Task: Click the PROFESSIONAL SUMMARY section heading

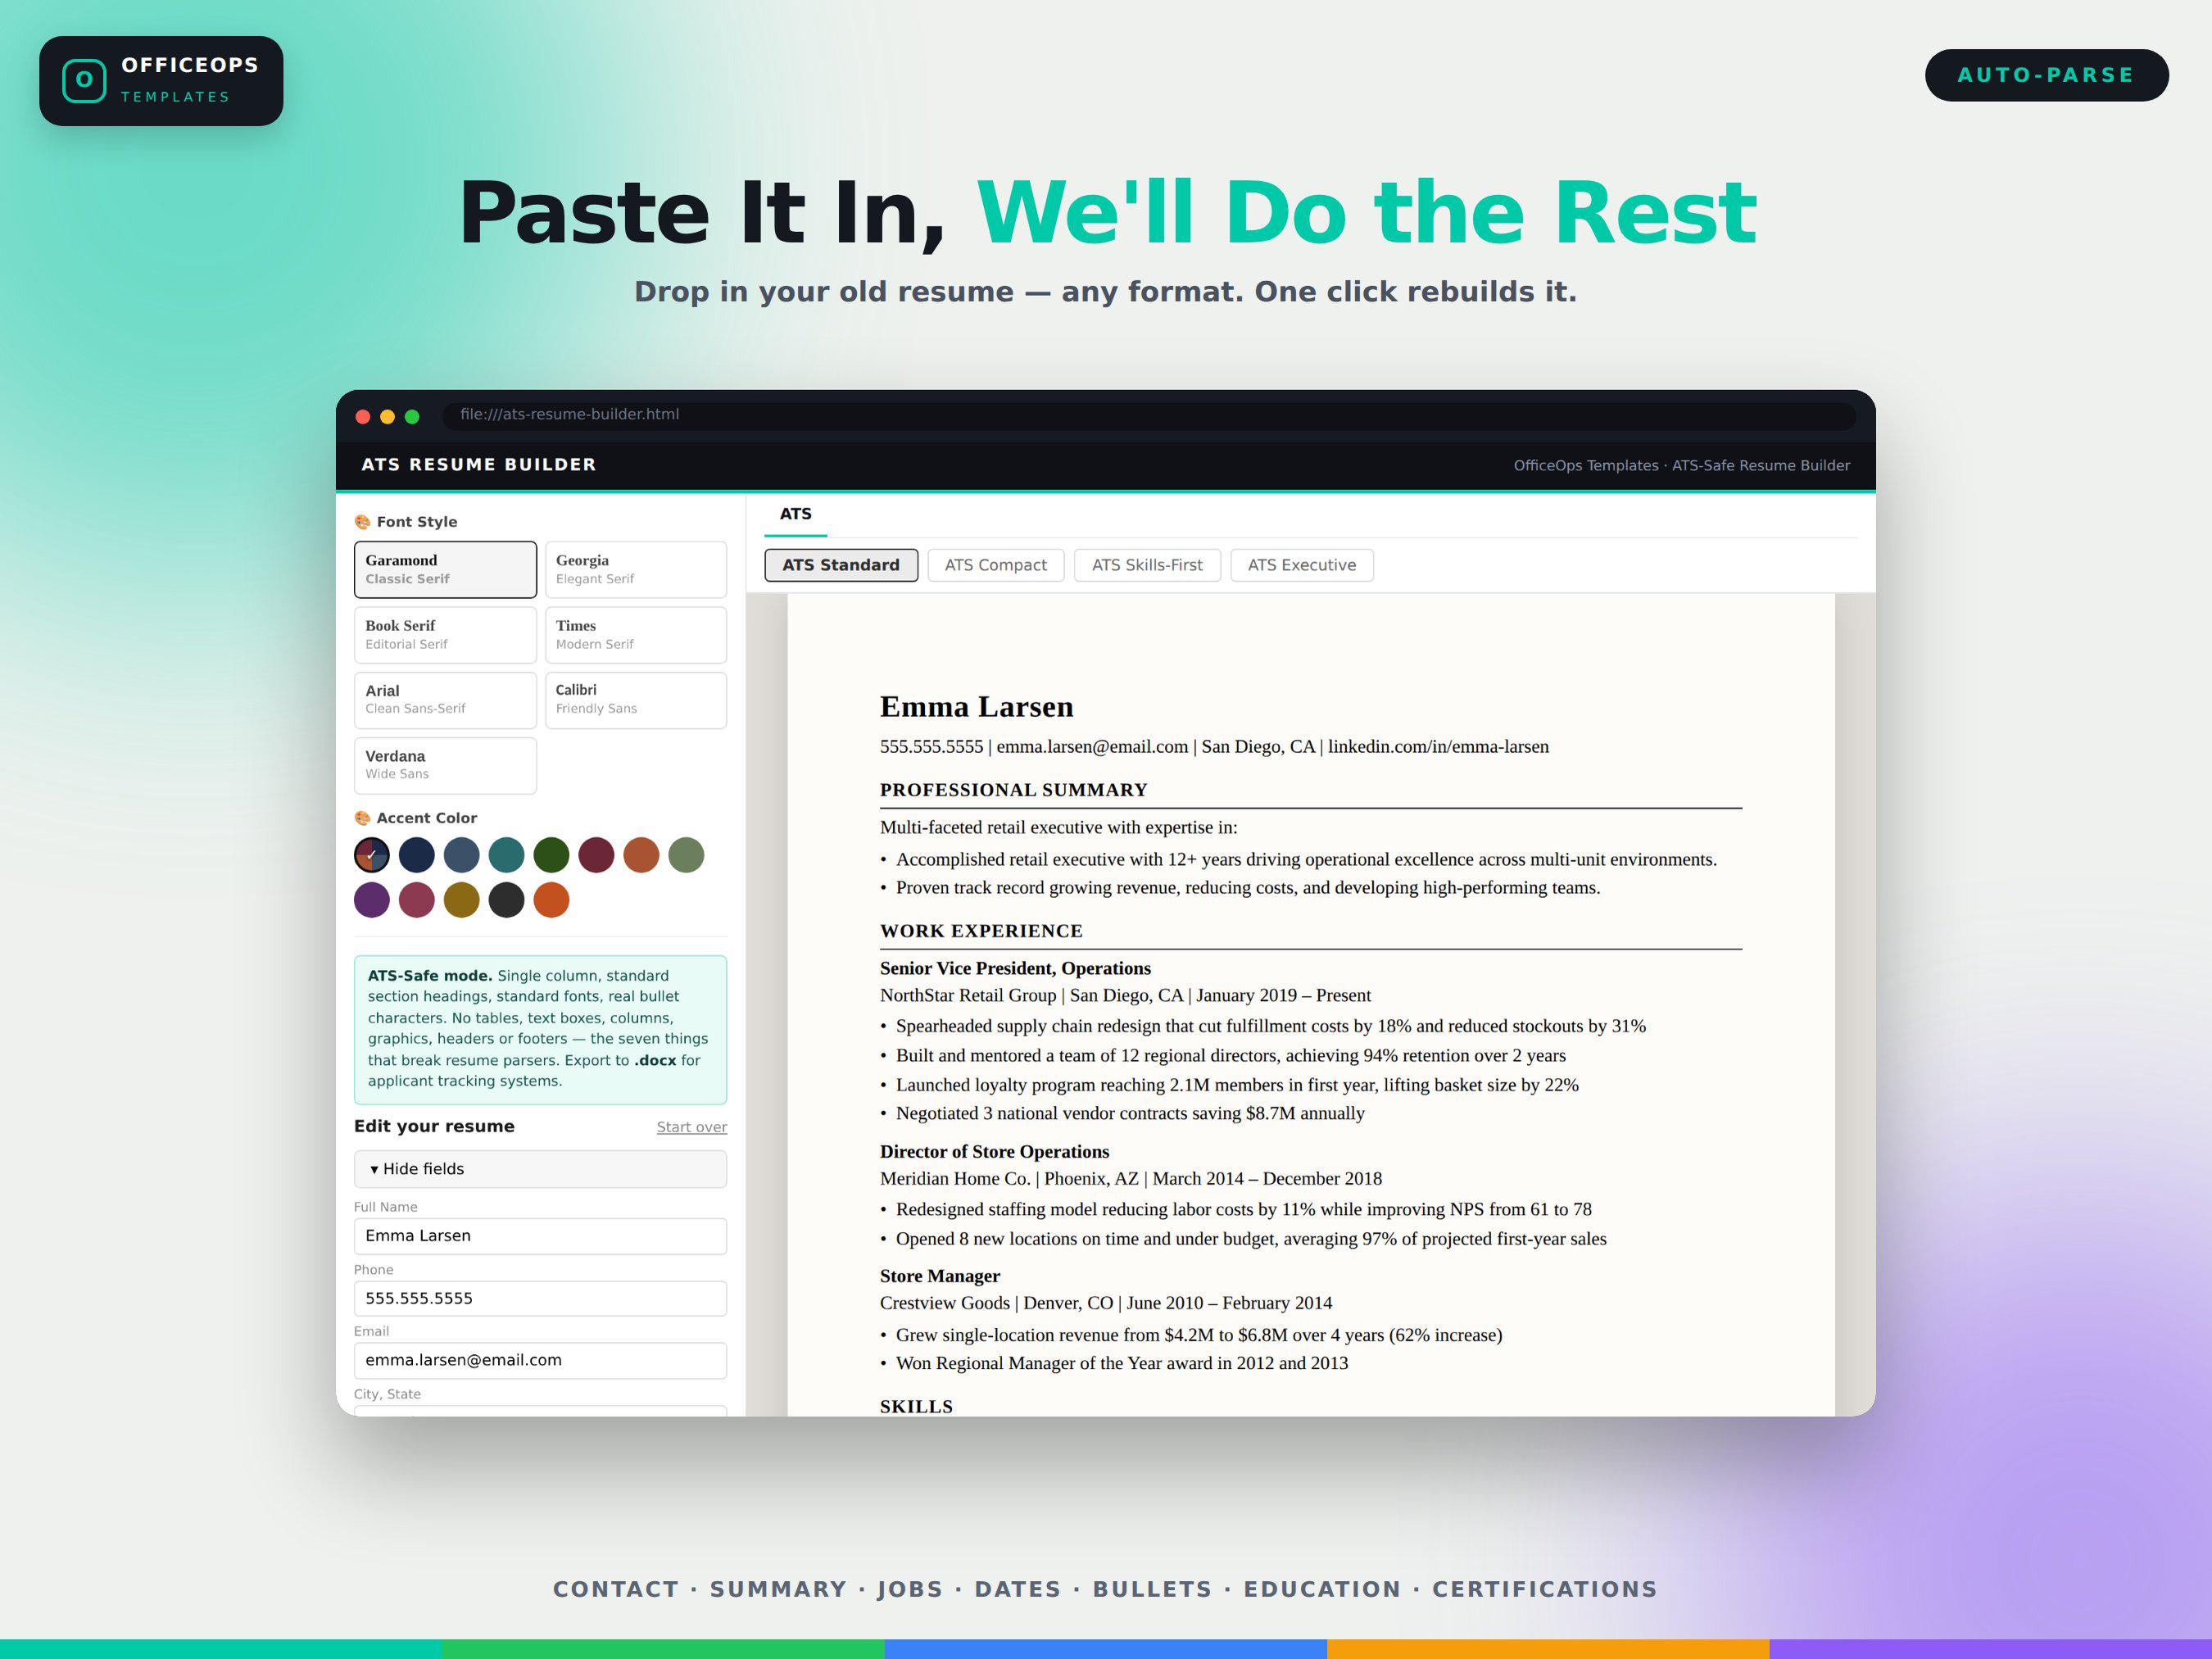Action: click(x=1013, y=790)
